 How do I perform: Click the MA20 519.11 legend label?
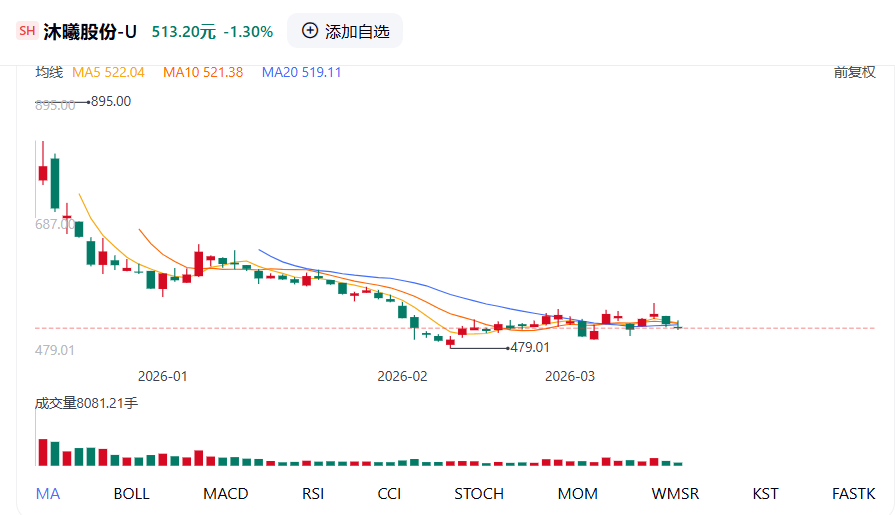pyautogui.click(x=301, y=73)
